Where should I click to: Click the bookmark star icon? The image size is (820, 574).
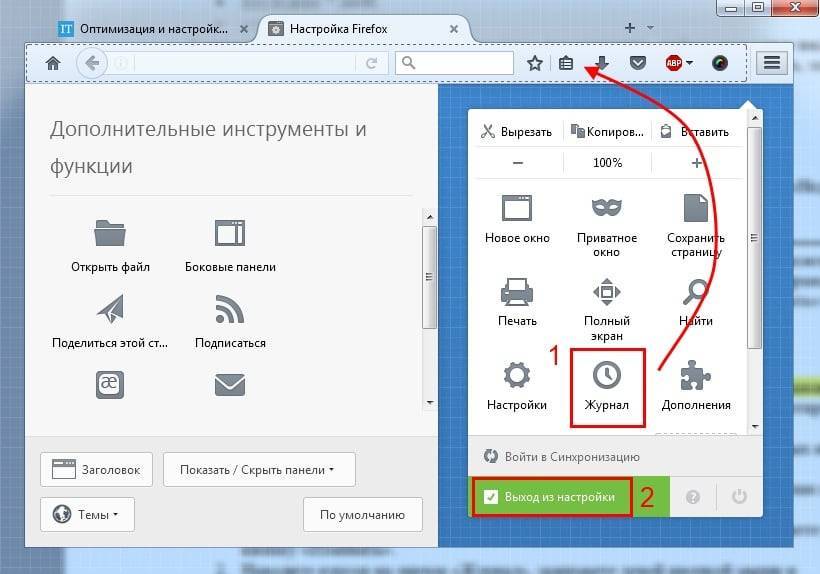click(x=534, y=64)
